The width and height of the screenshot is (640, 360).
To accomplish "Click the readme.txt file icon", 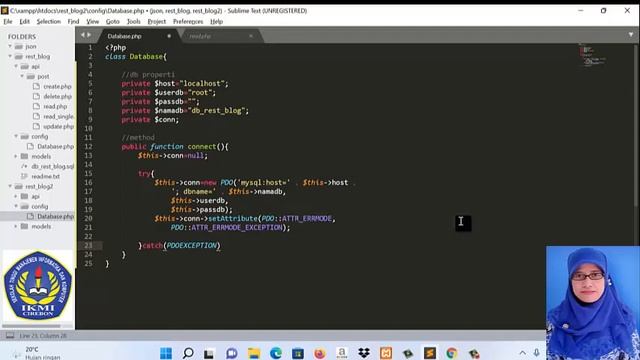I will click(x=24, y=176).
